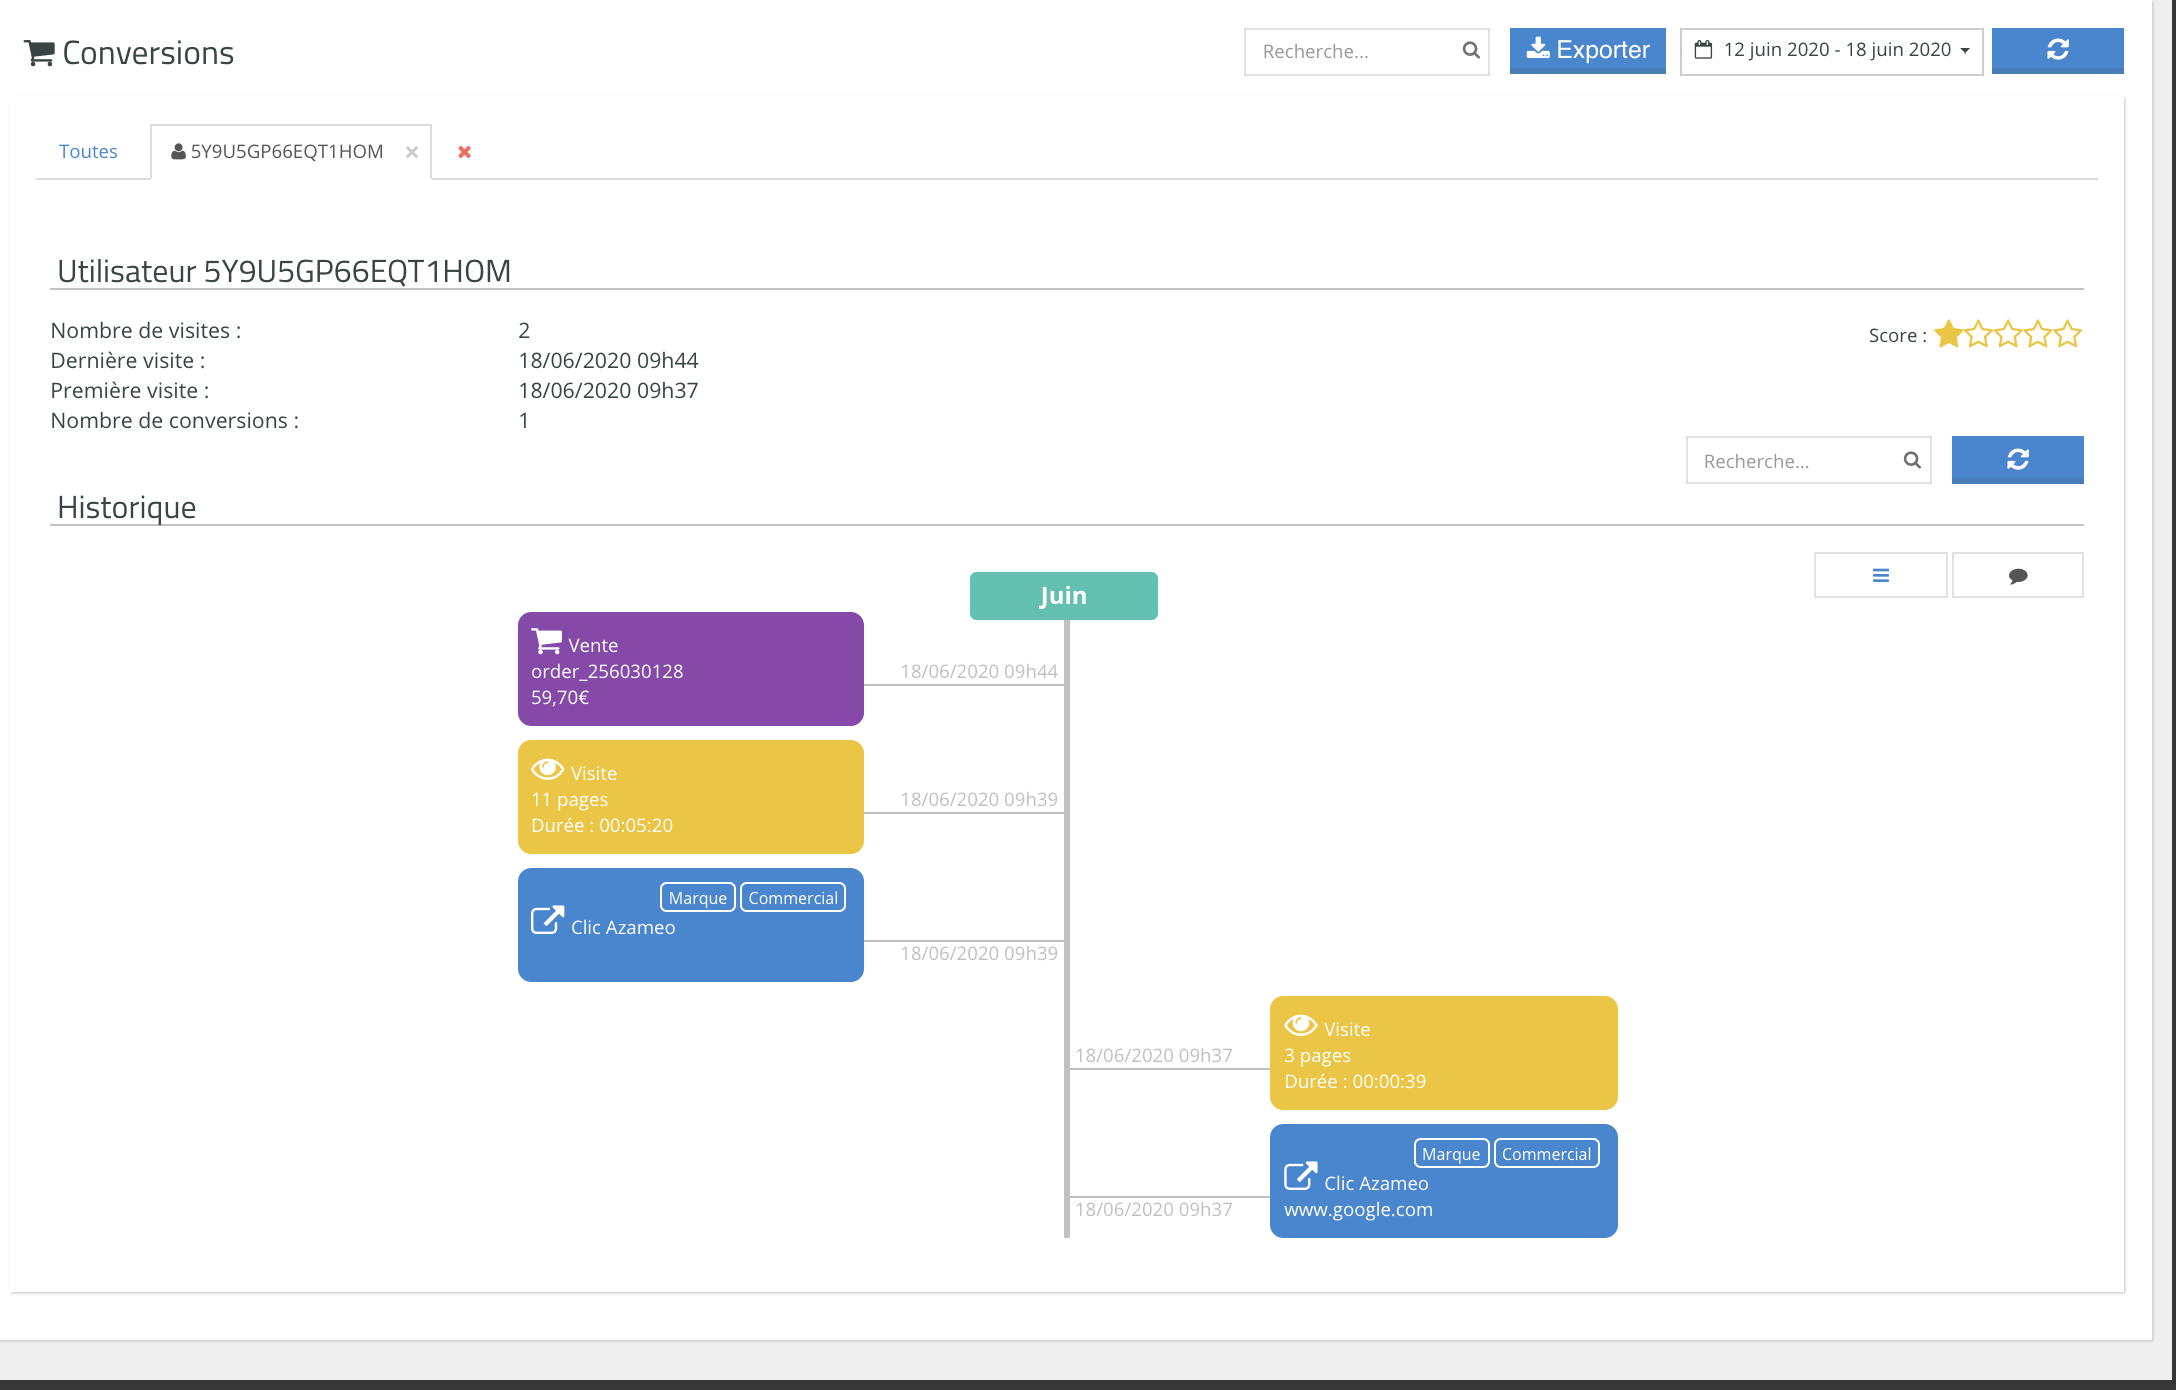
Task: Expand the Toutes tab filter
Action: (89, 151)
